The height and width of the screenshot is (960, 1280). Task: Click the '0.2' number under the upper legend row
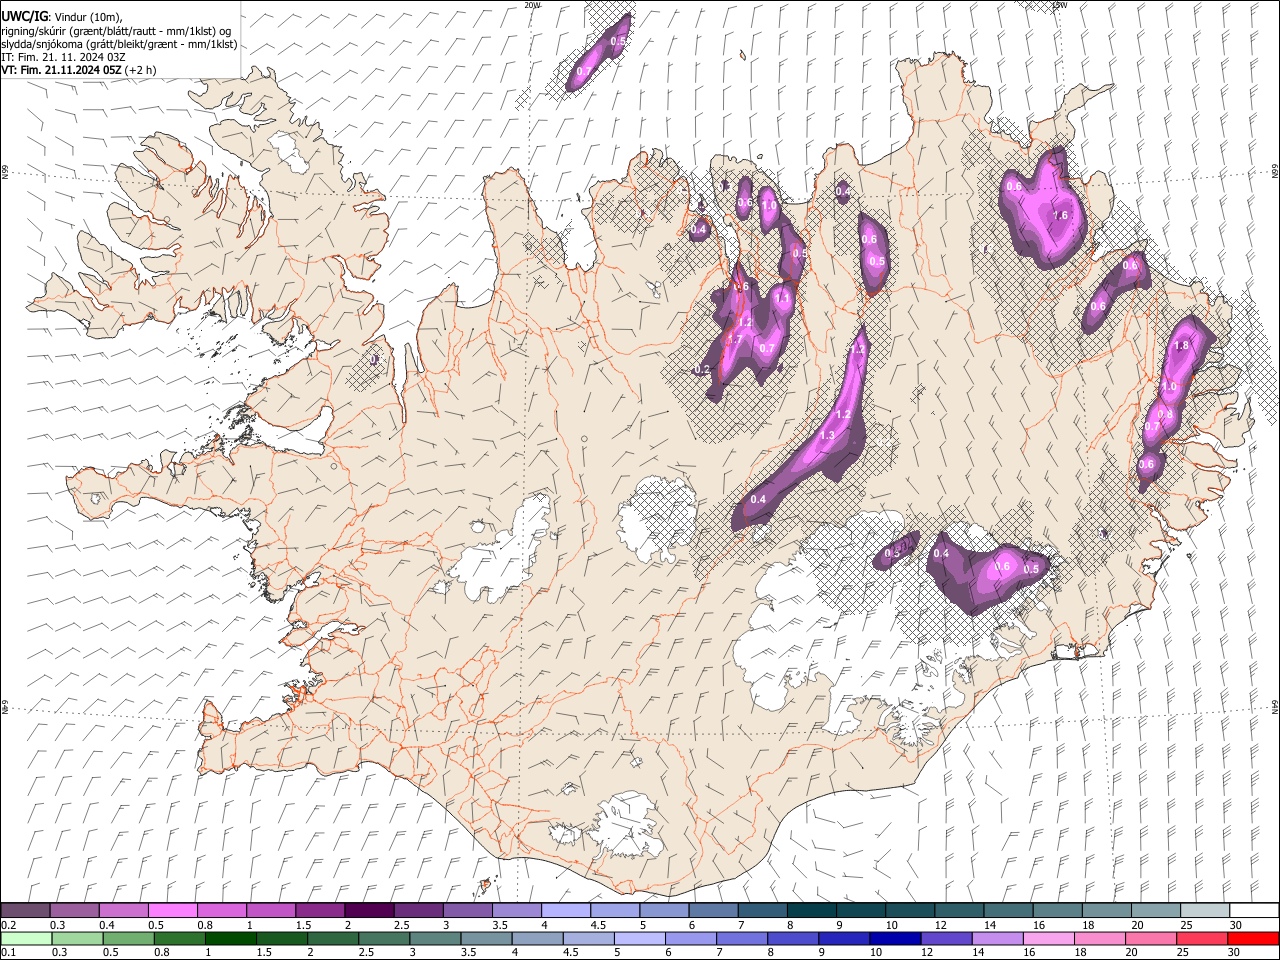(x=8, y=925)
